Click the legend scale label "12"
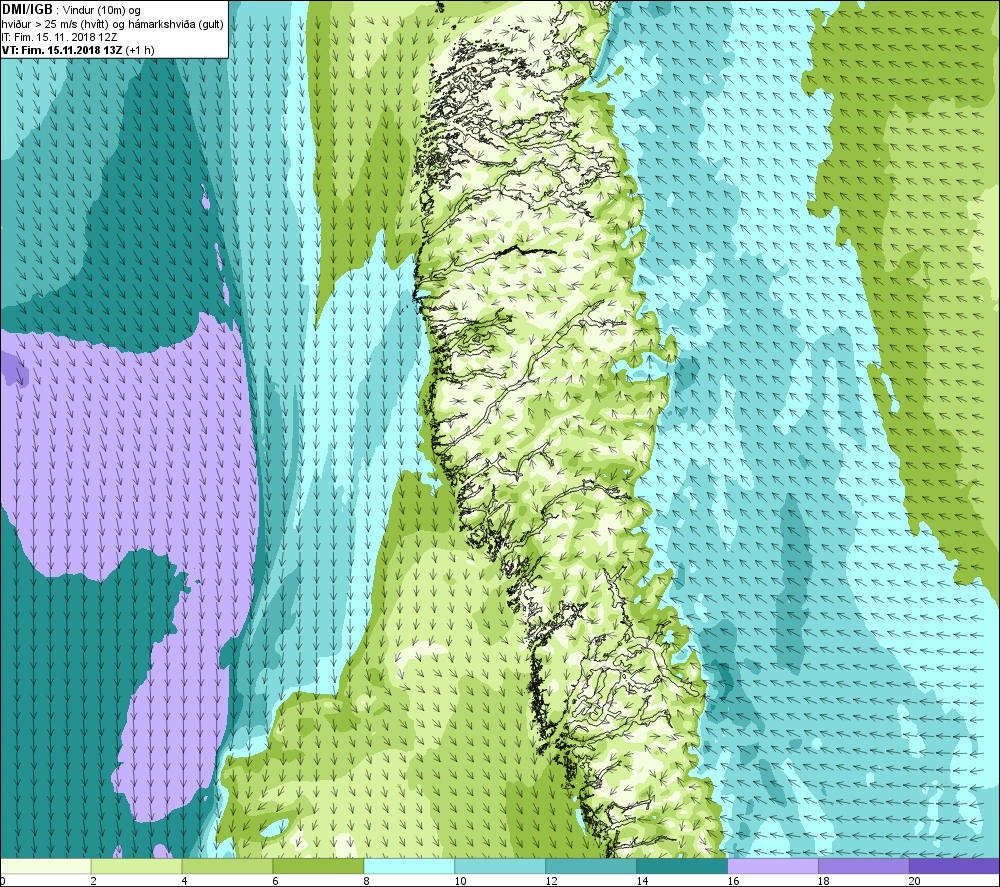 (551, 881)
